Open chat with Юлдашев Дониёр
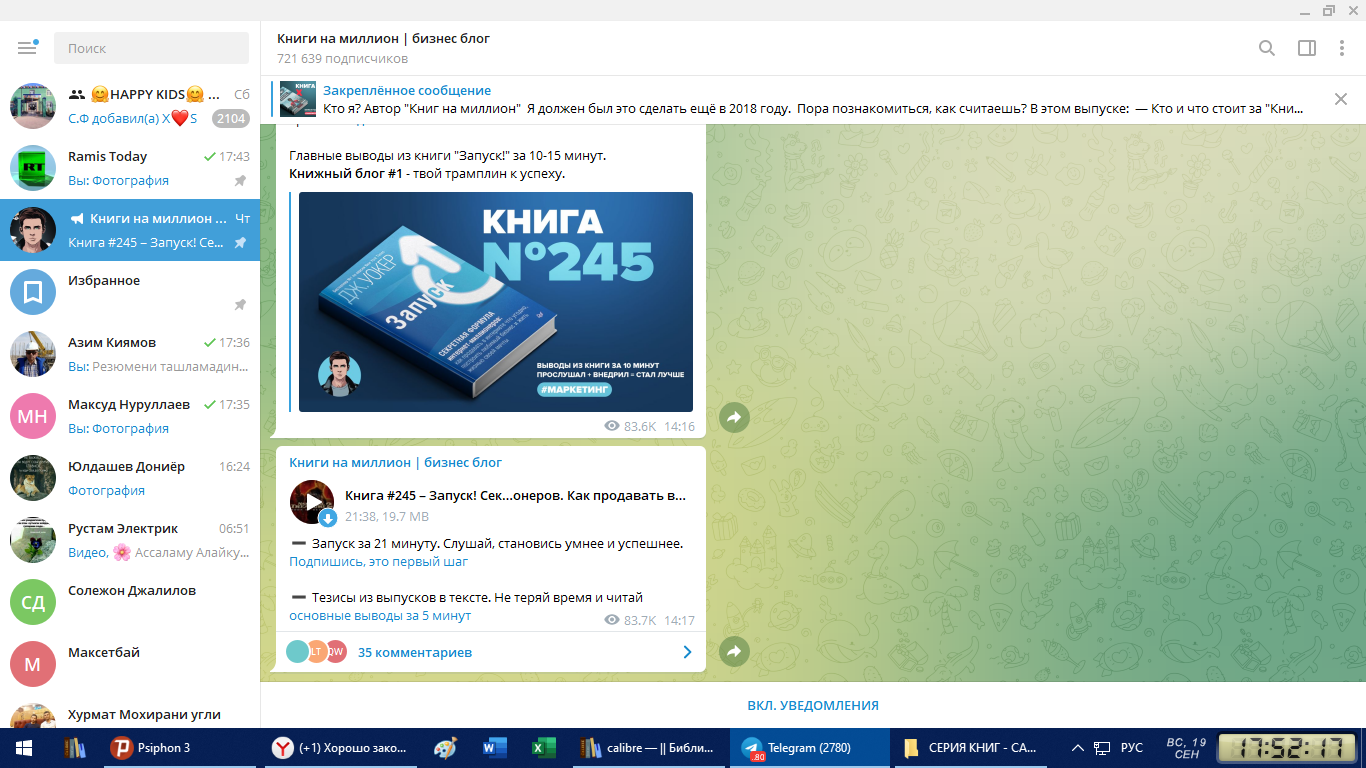 [130, 478]
